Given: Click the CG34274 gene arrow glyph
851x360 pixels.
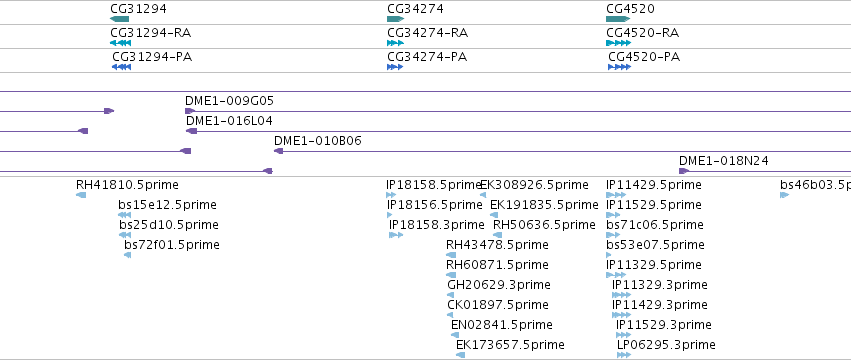Looking at the screenshot, I should click(x=396, y=19).
